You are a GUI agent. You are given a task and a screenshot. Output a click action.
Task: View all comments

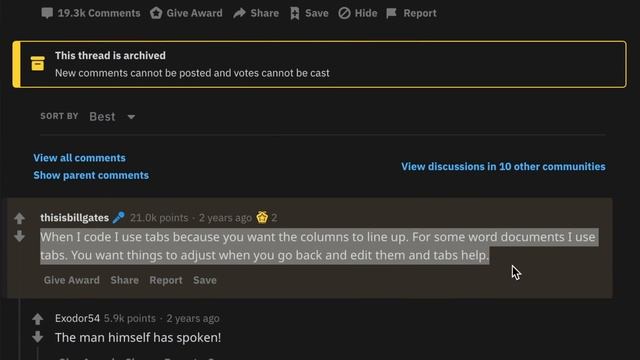pos(80,158)
